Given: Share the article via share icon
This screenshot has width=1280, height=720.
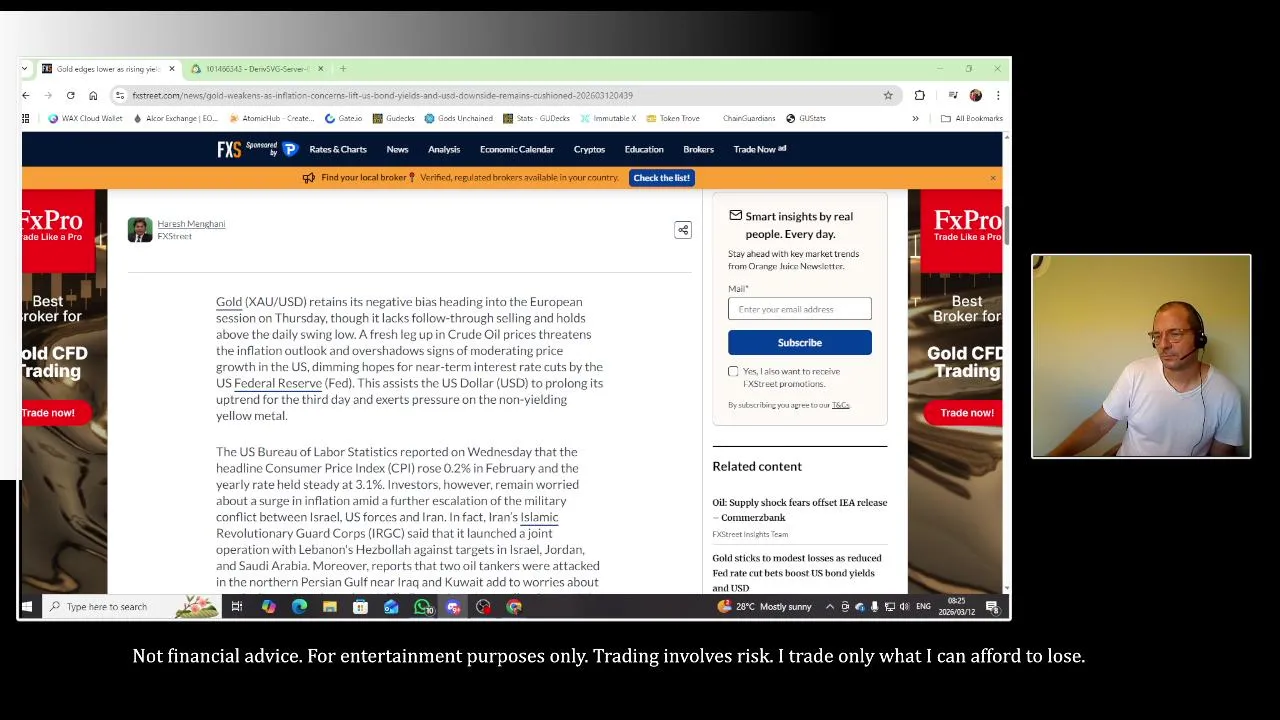Looking at the screenshot, I should point(683,230).
